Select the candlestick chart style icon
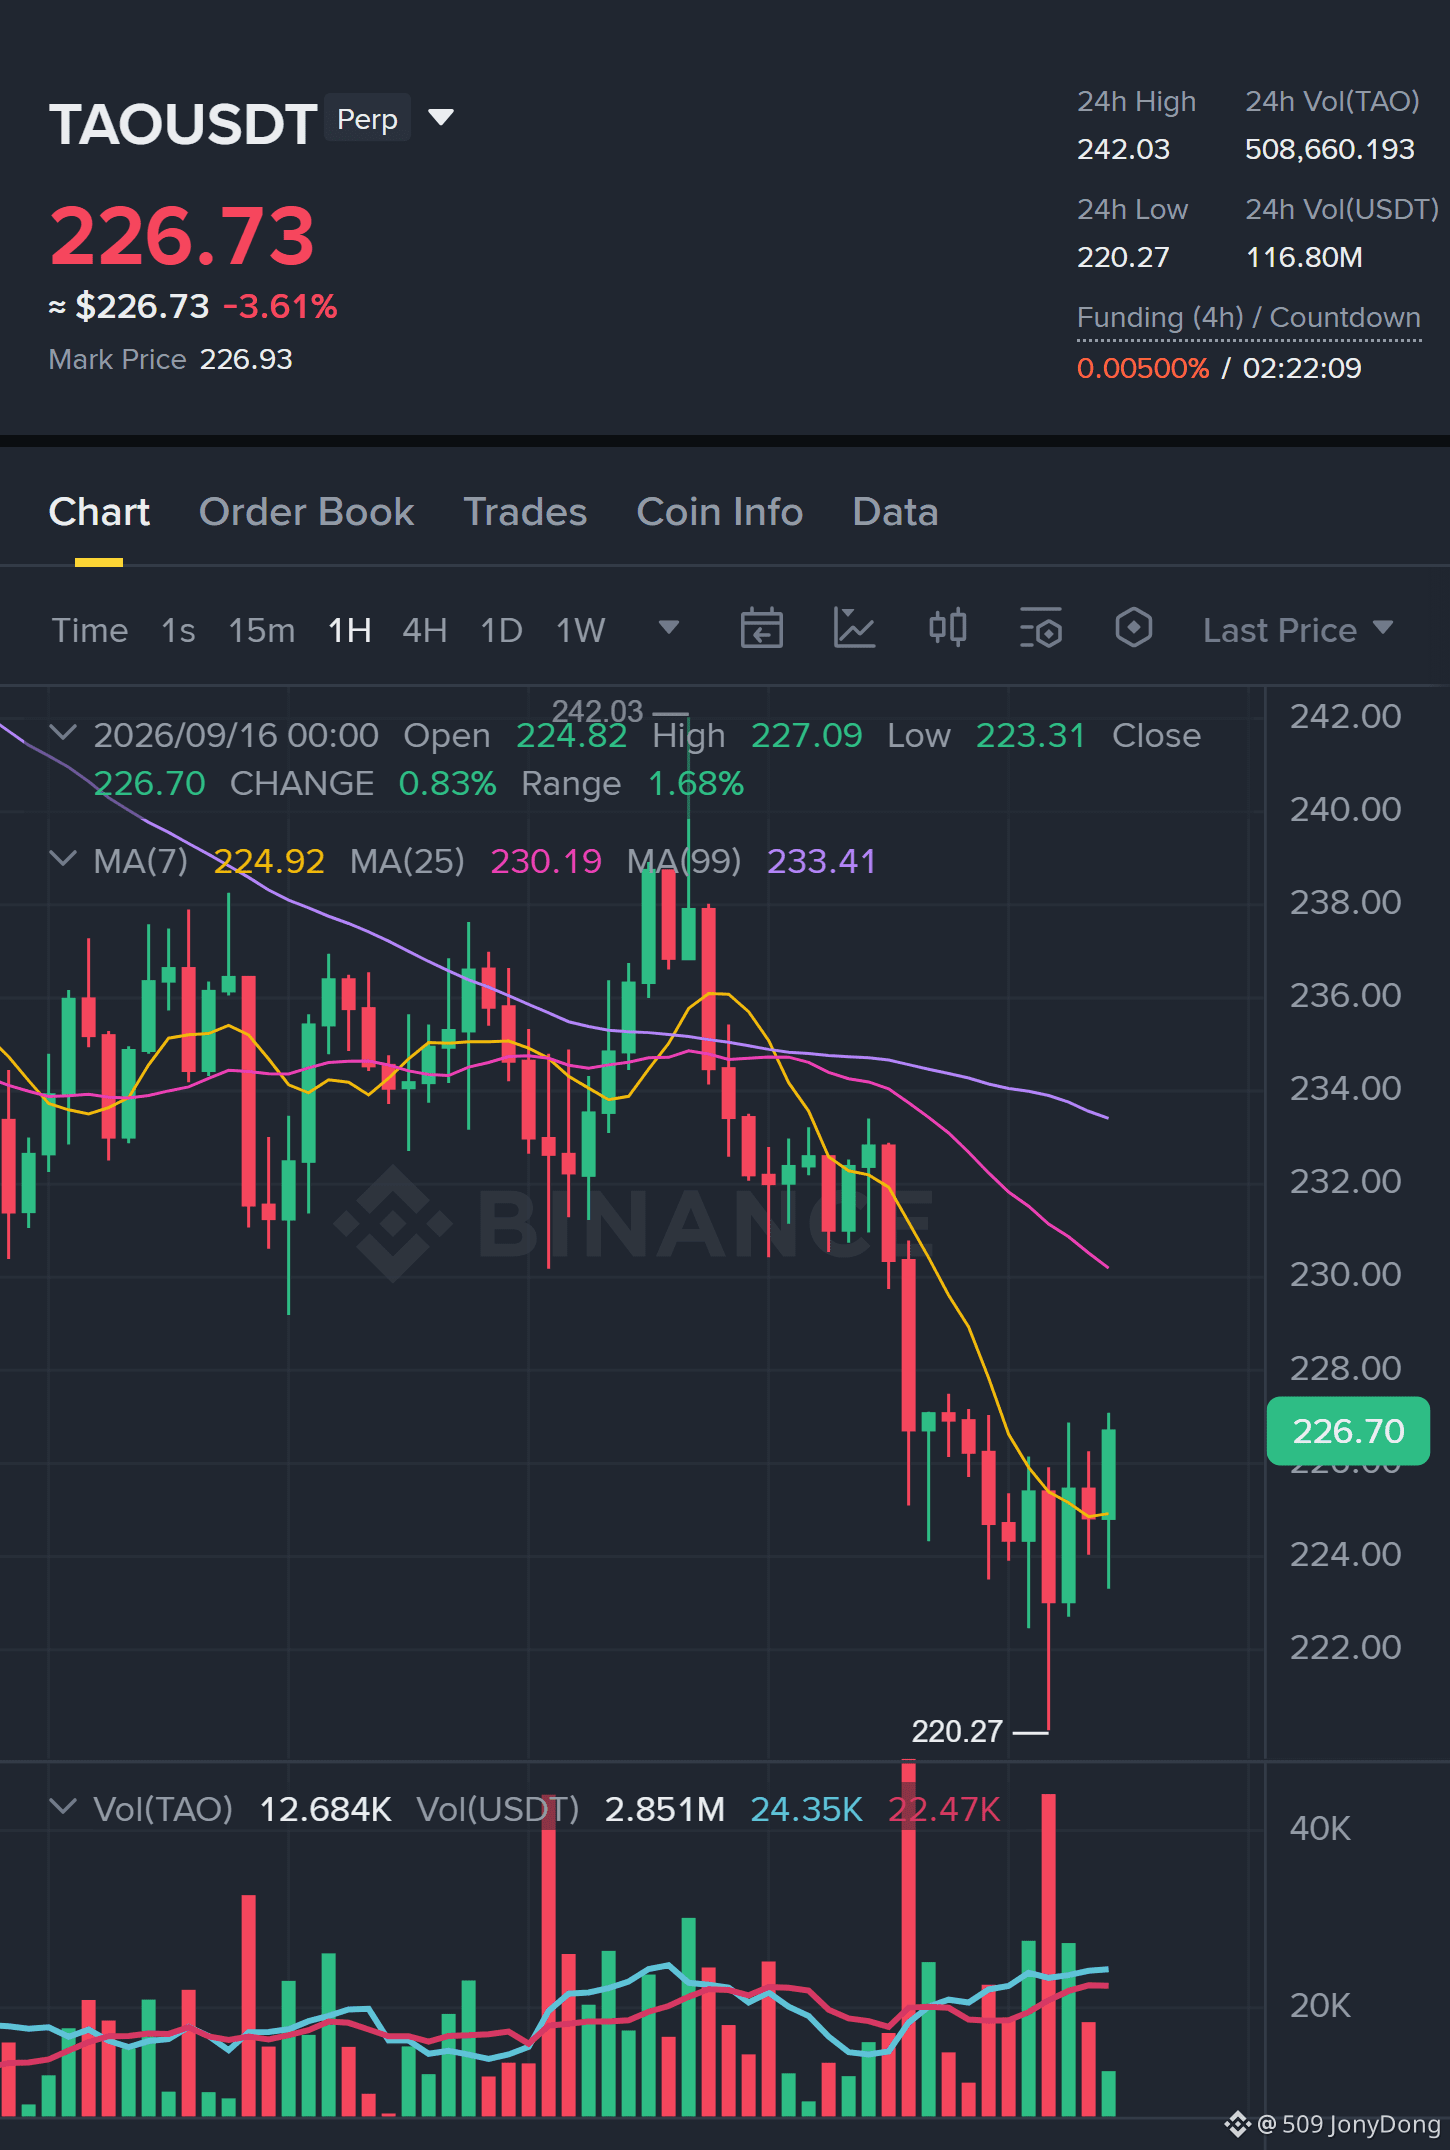Image resolution: width=1450 pixels, height=2150 pixels. [947, 629]
